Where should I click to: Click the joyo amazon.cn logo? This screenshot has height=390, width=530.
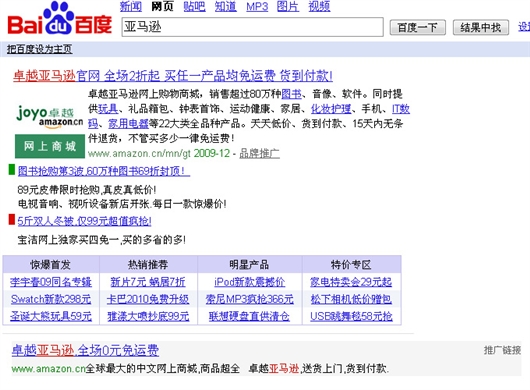(x=50, y=117)
